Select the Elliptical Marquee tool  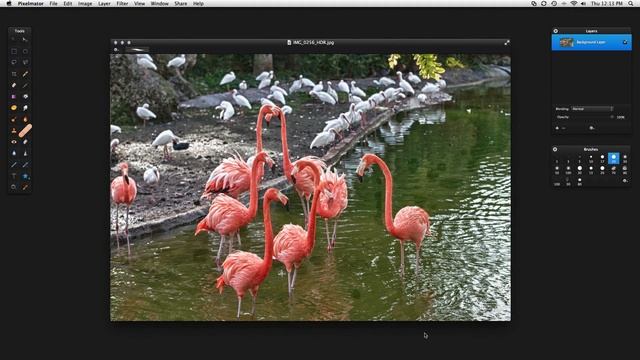point(25,51)
